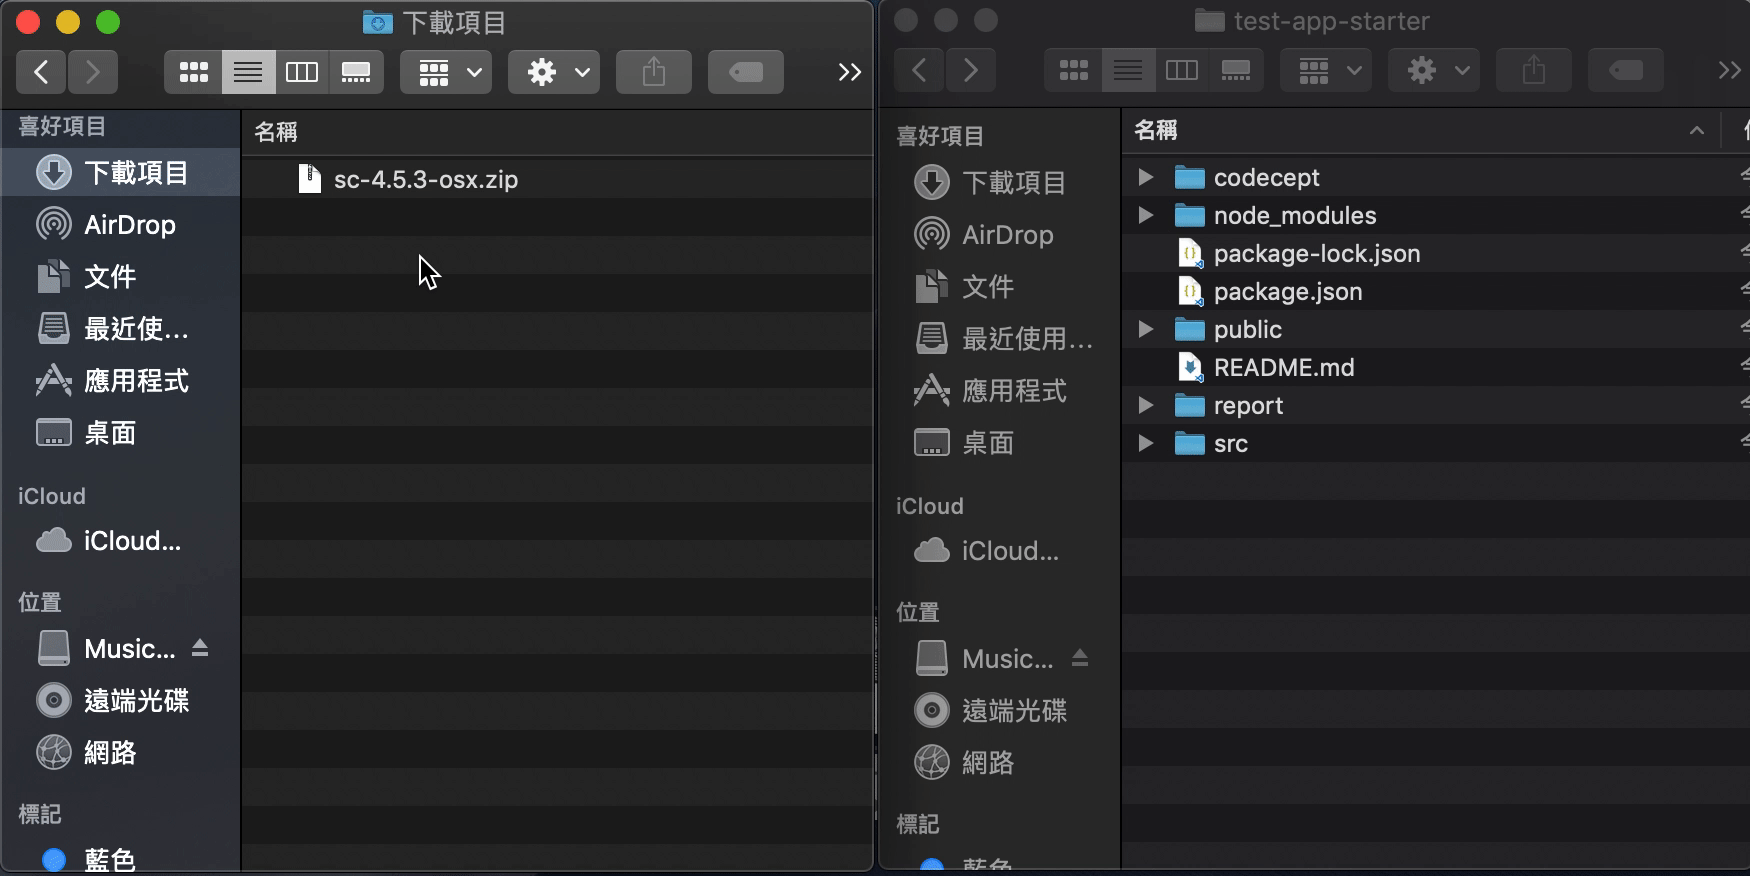This screenshot has width=1750, height=876.
Task: Open 下載項目 in the left window's sidebar
Action: [121, 173]
